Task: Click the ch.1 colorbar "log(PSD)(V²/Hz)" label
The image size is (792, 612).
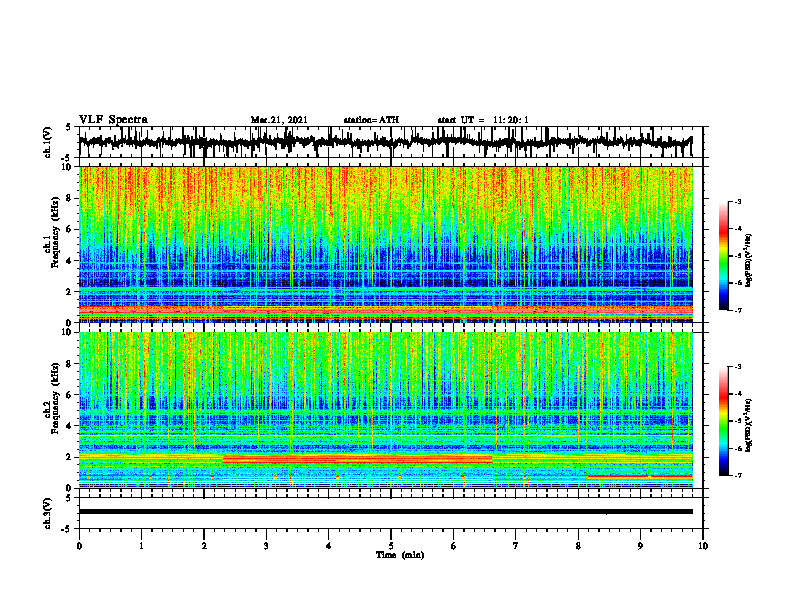Action: pyautogui.click(x=749, y=260)
